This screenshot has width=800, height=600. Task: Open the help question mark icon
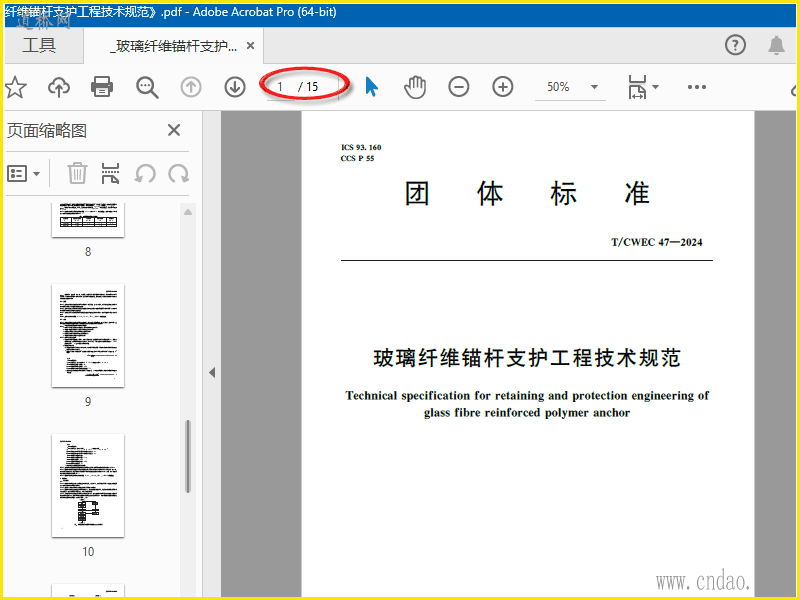[735, 45]
